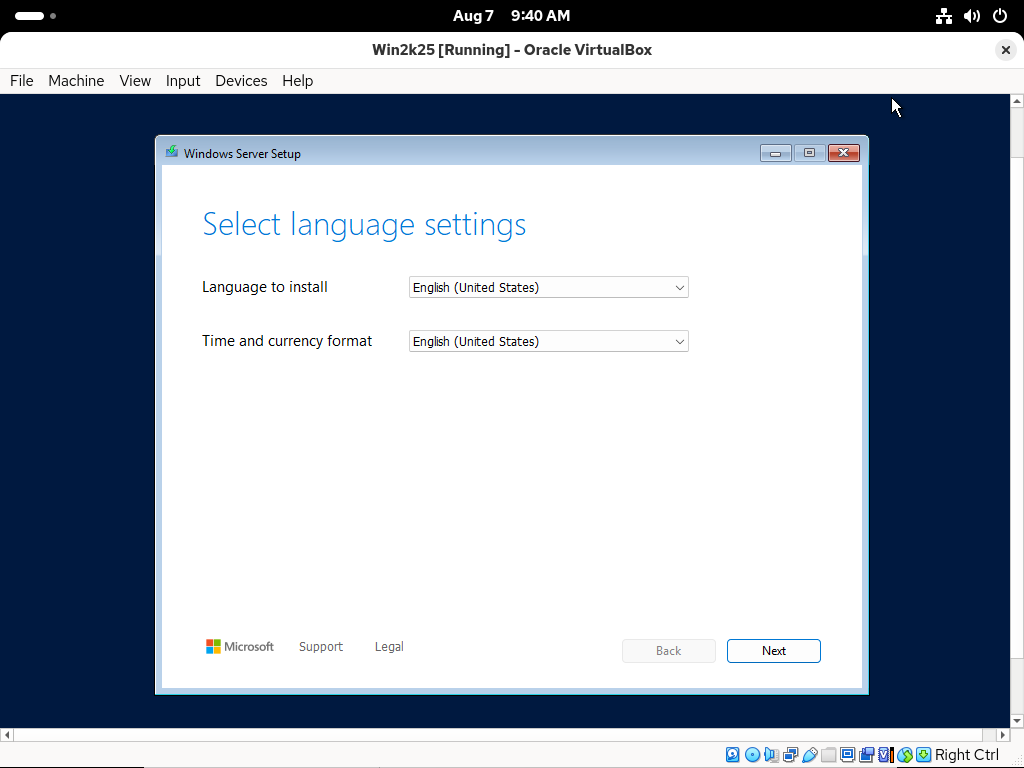Click the keyboard capture arrow icon

coord(923,755)
